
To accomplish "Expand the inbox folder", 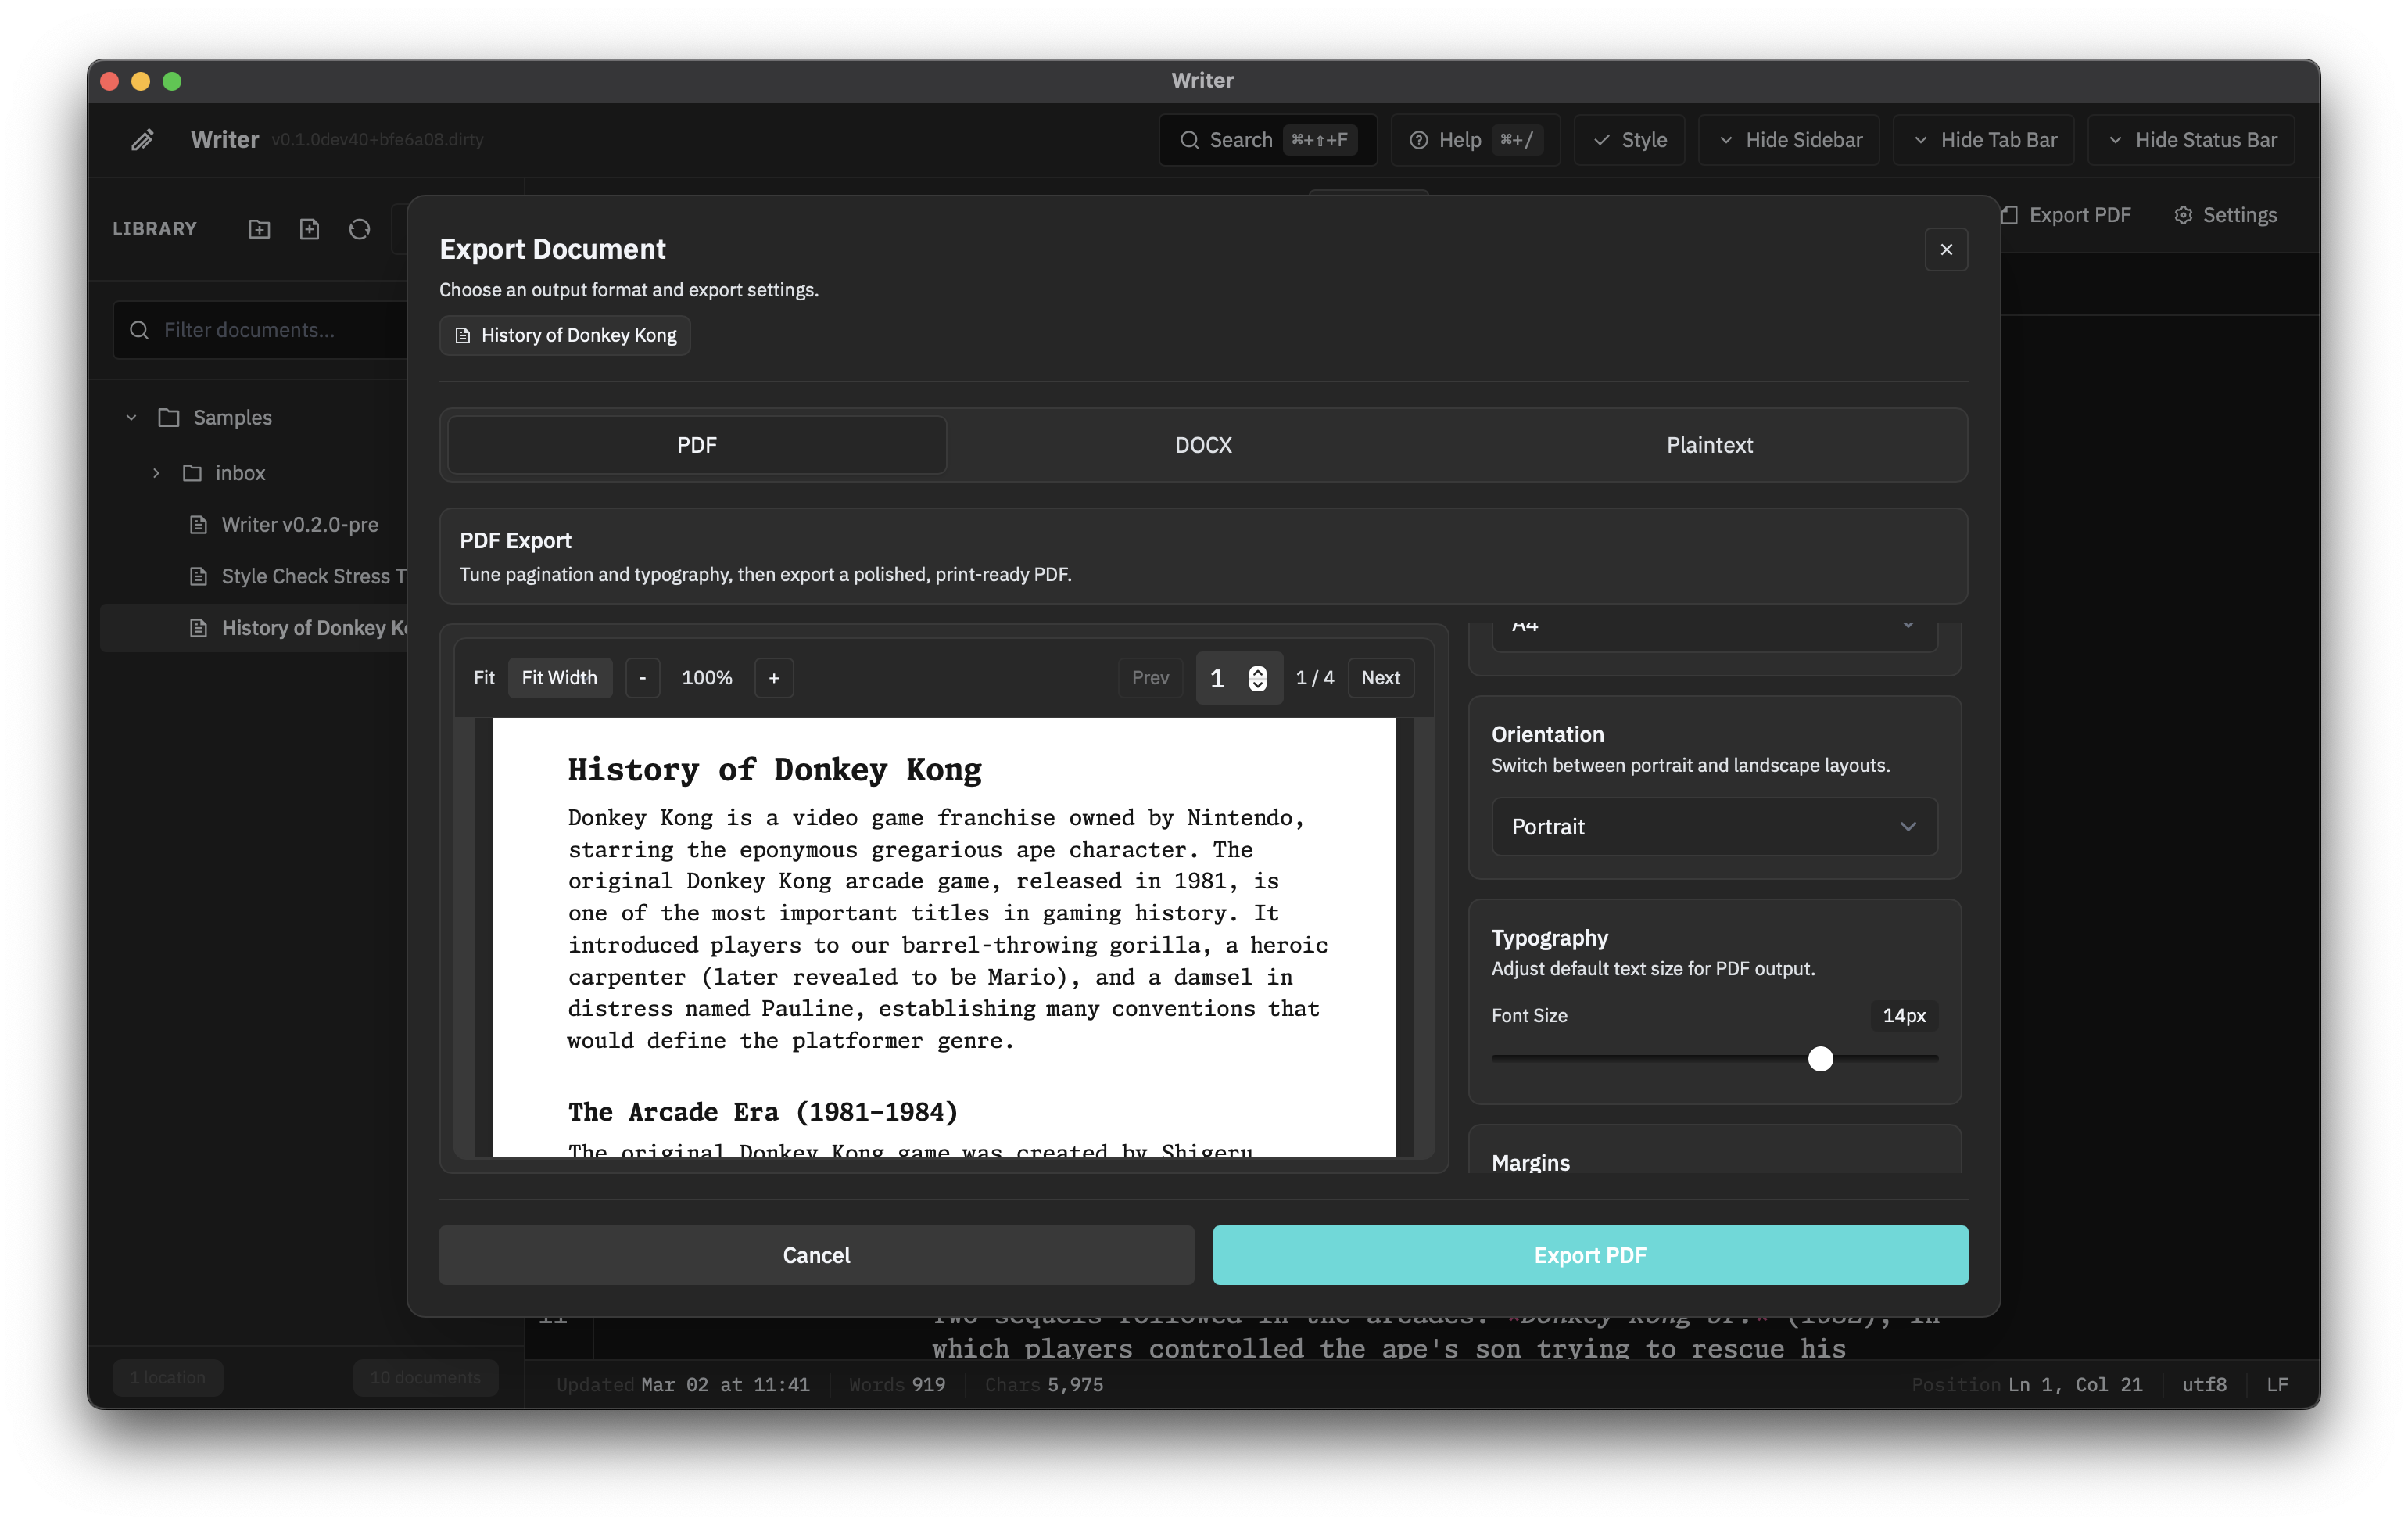I will pos(157,473).
